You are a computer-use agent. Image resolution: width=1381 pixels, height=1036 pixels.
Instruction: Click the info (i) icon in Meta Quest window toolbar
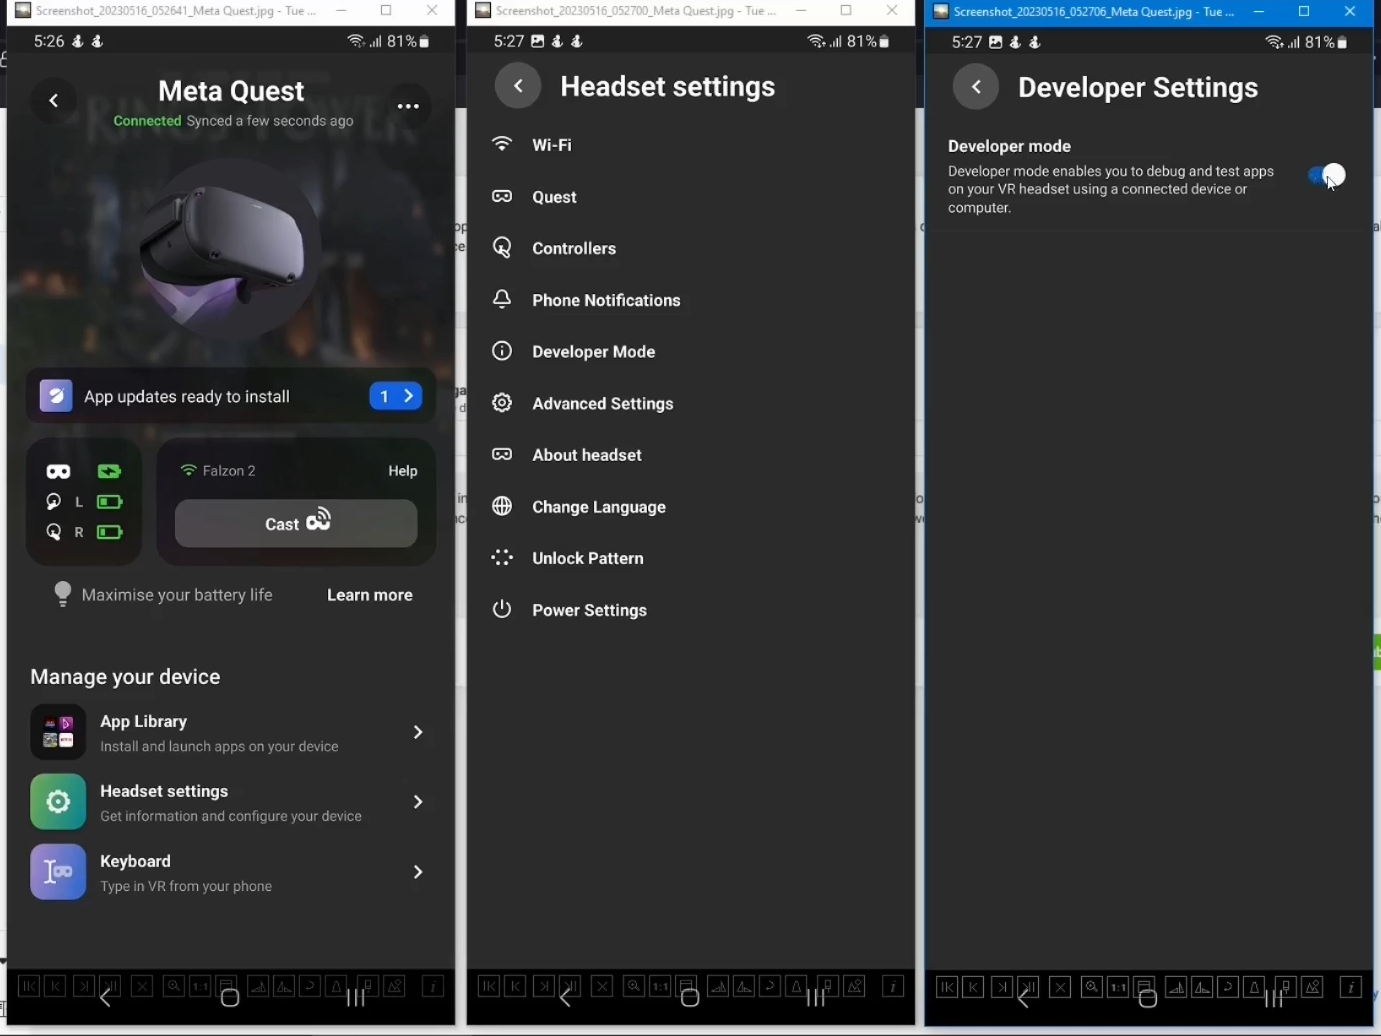(433, 987)
